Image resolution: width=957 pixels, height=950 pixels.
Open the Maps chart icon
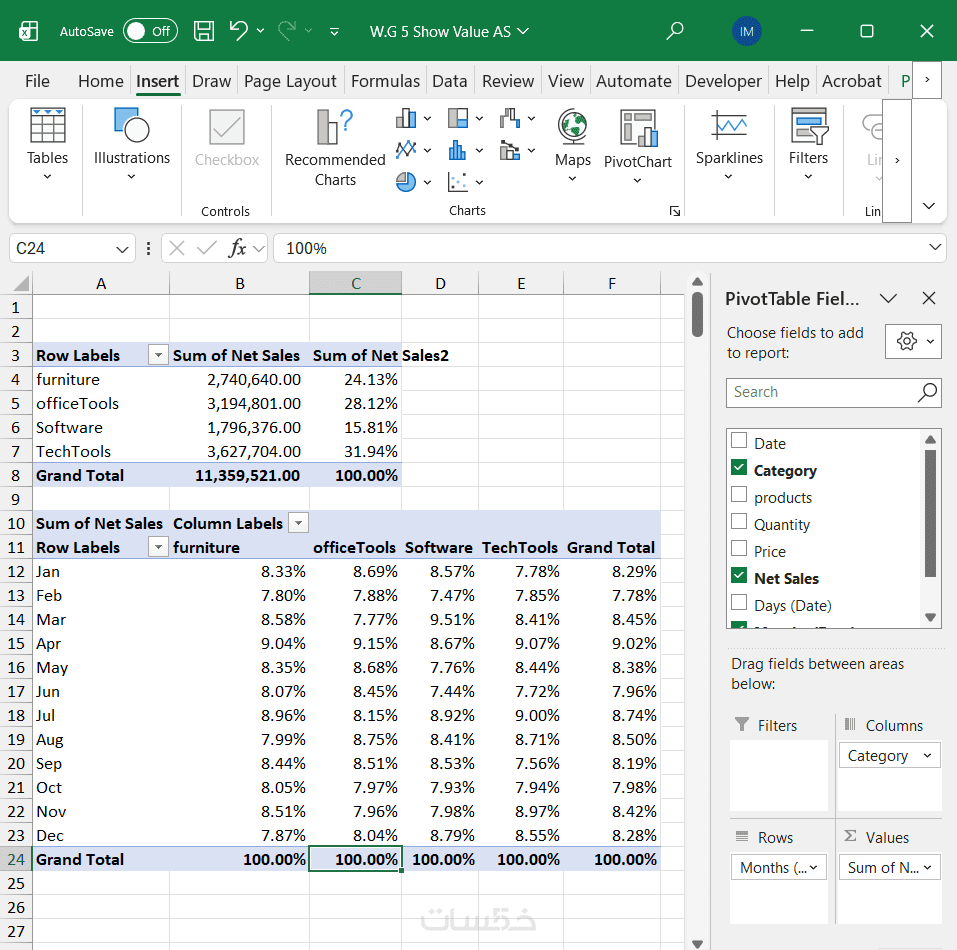click(x=572, y=128)
